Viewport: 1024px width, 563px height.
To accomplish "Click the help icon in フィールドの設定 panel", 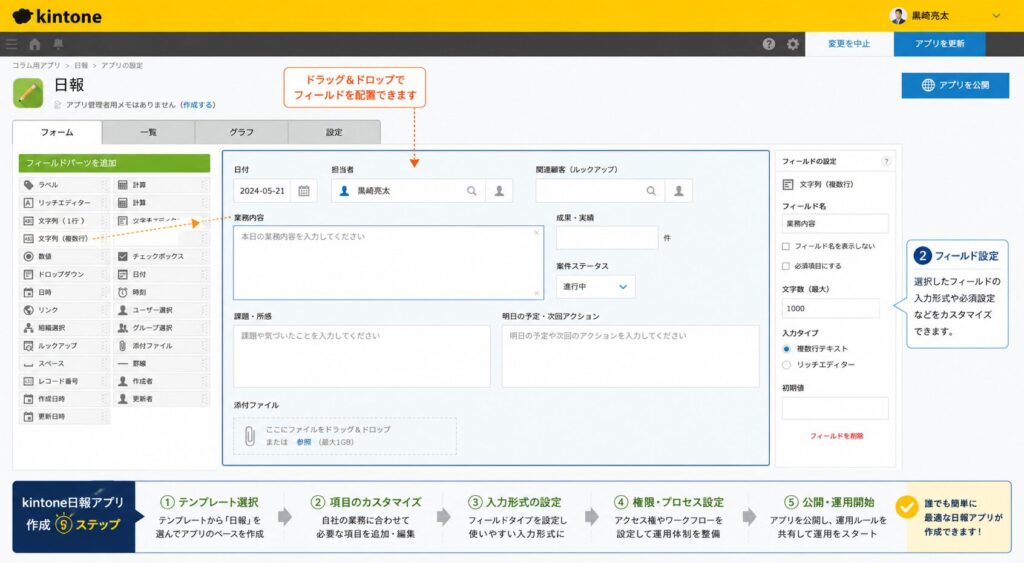I will tap(886, 161).
